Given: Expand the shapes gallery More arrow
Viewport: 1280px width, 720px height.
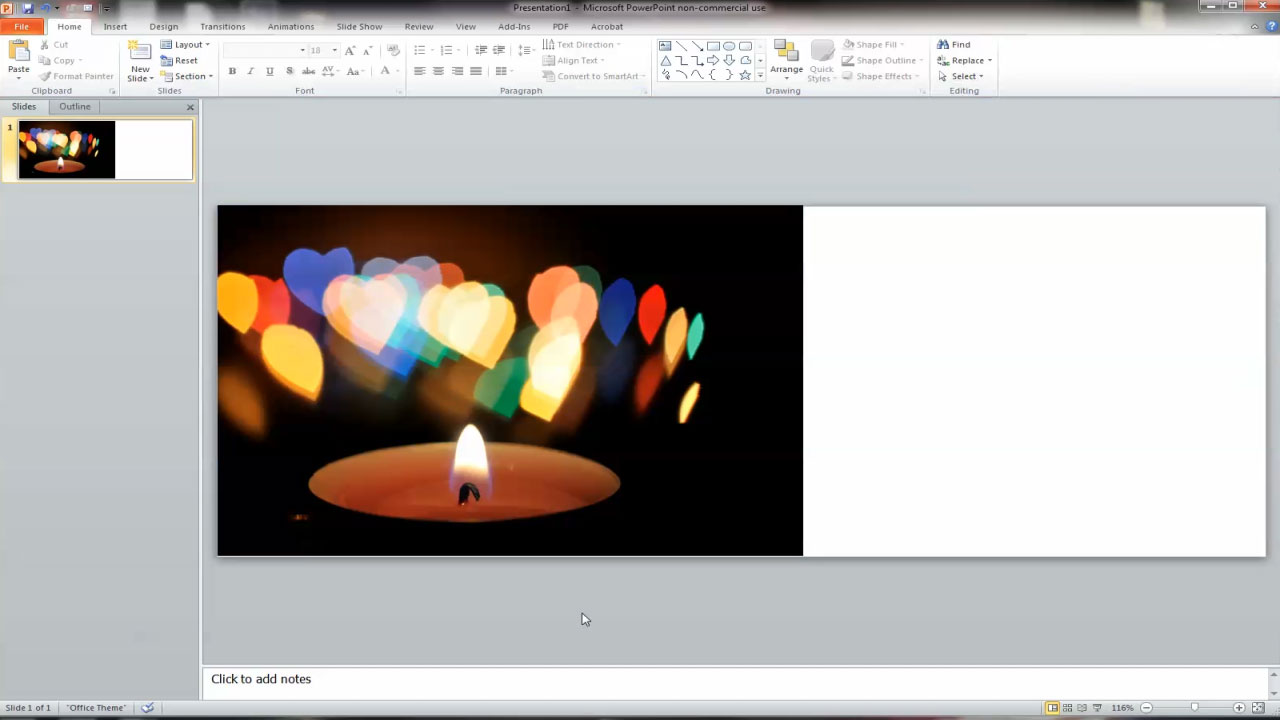Looking at the screenshot, I should click(760, 76).
